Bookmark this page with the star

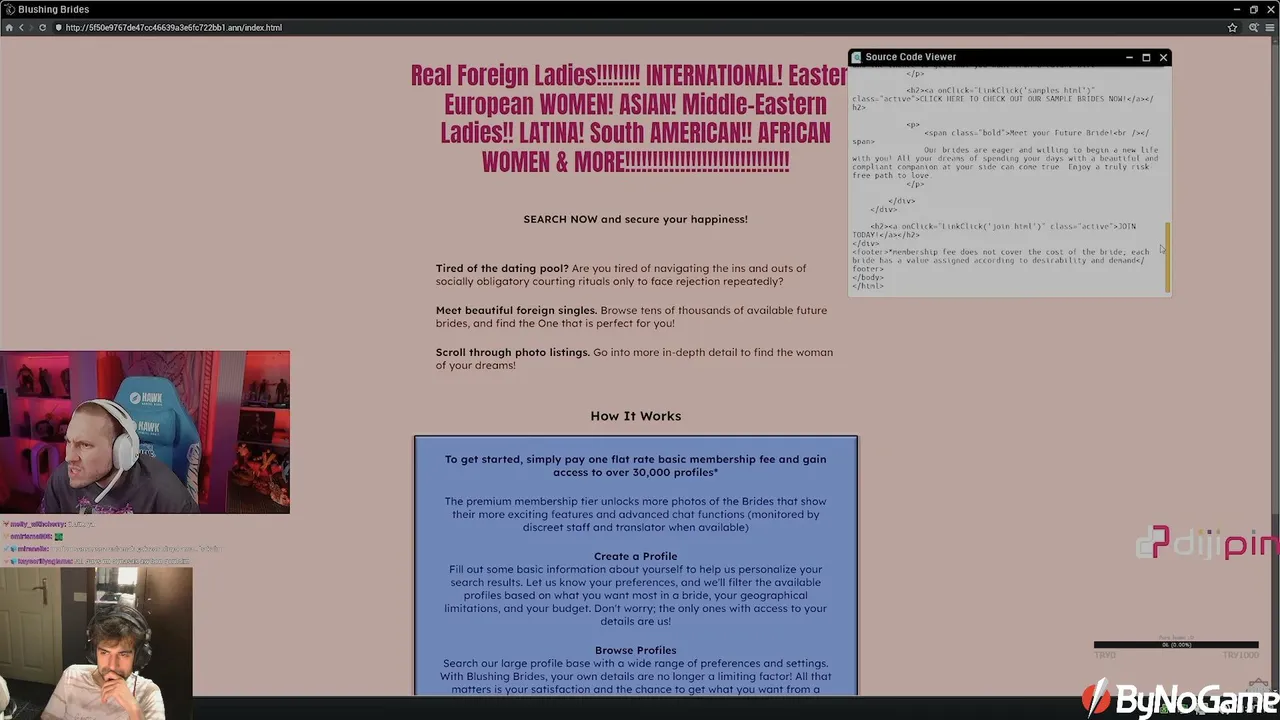pos(1232,27)
